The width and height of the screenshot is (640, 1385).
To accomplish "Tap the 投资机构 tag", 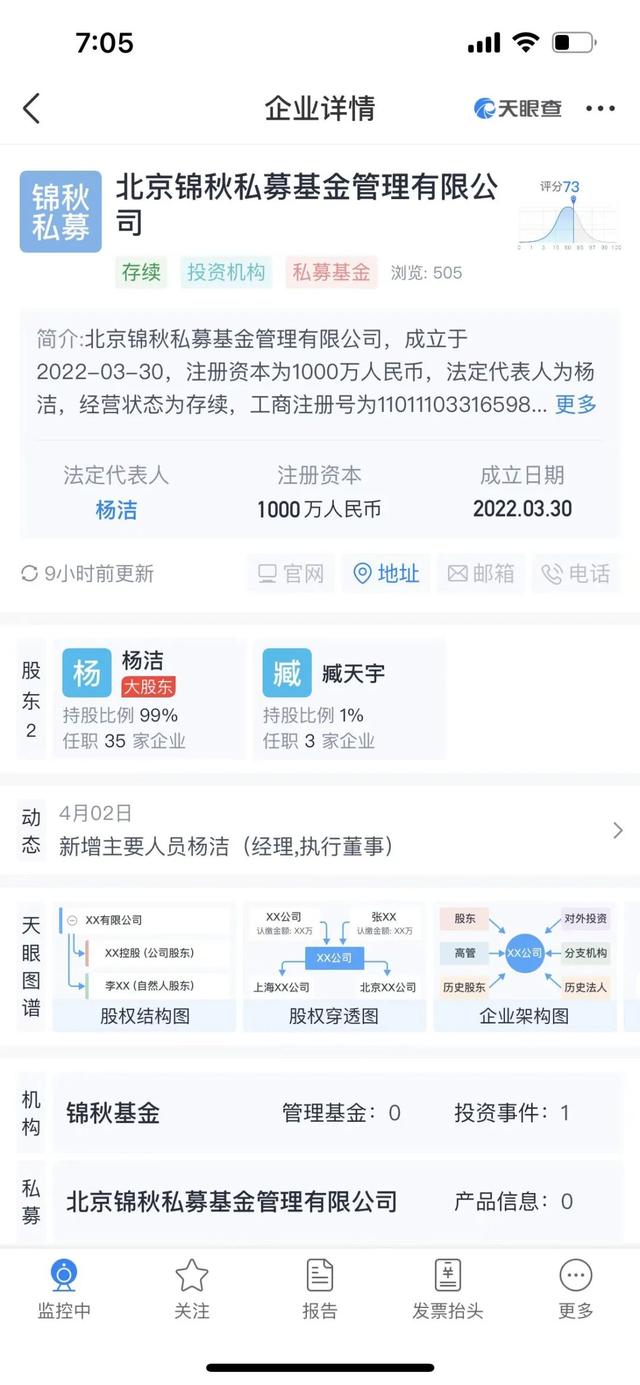I will 226,272.
